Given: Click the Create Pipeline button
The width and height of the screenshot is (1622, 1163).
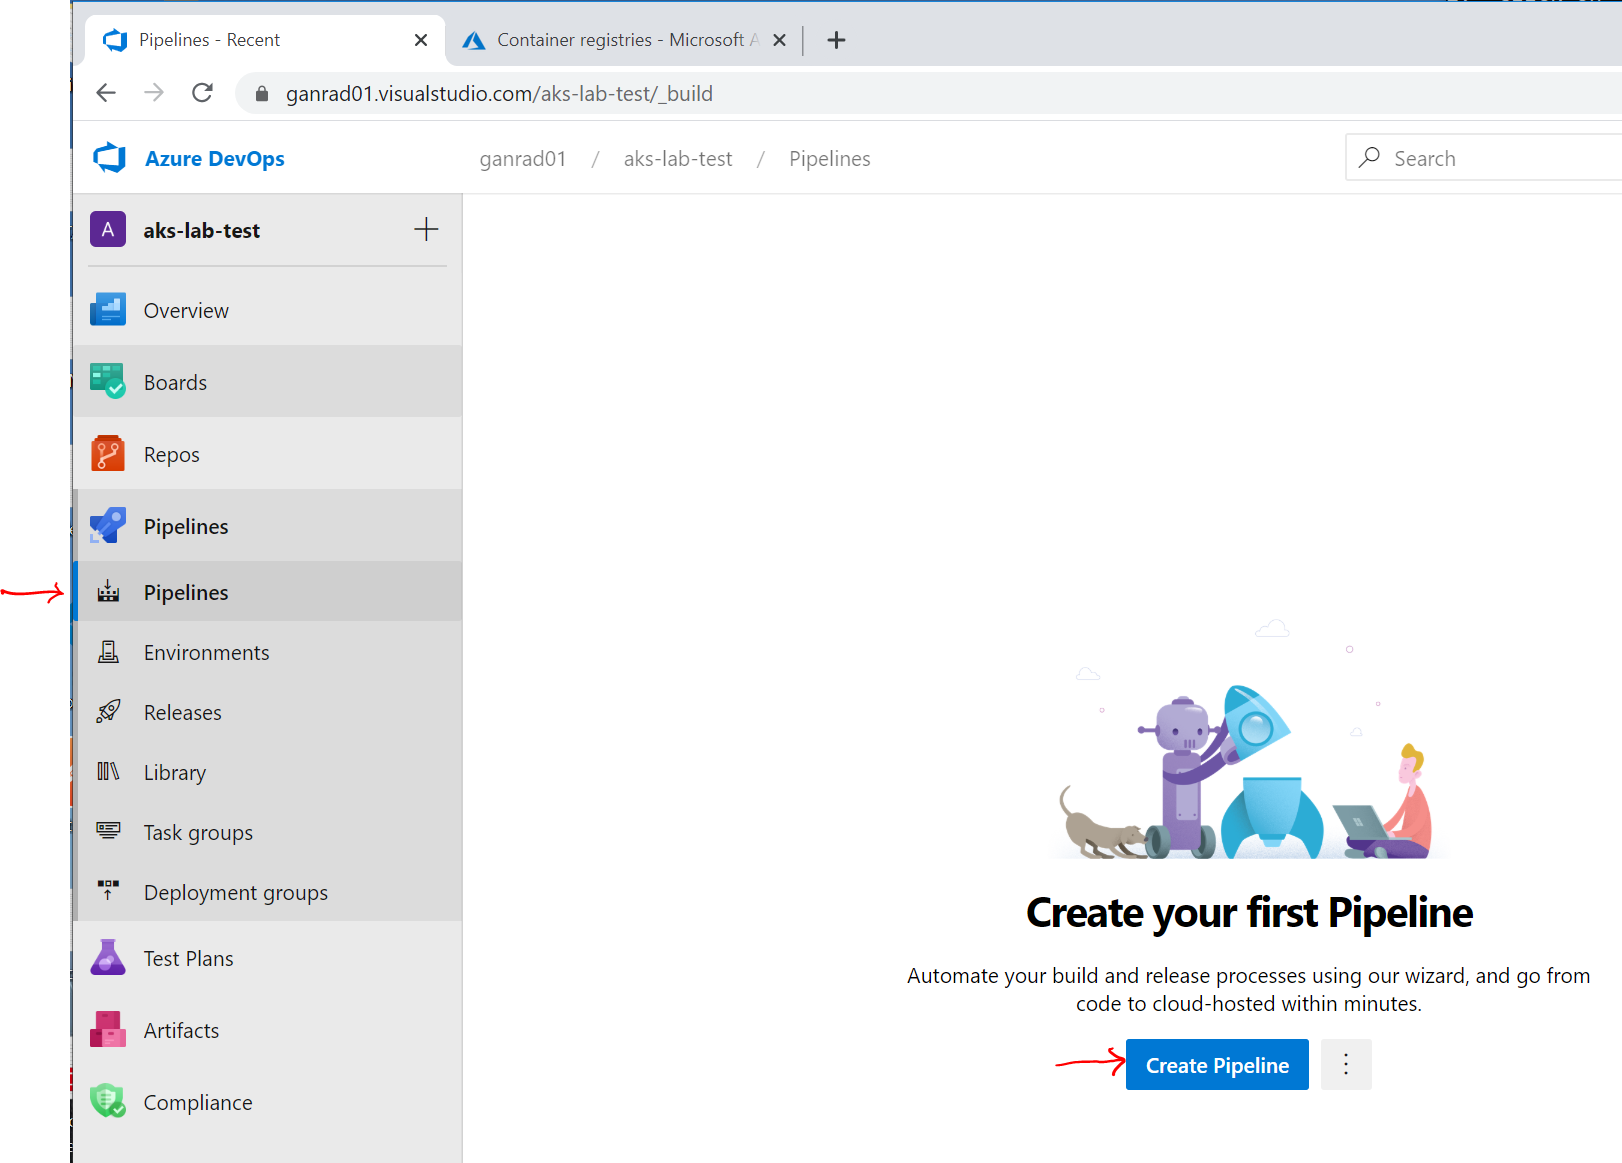Looking at the screenshot, I should [1217, 1065].
